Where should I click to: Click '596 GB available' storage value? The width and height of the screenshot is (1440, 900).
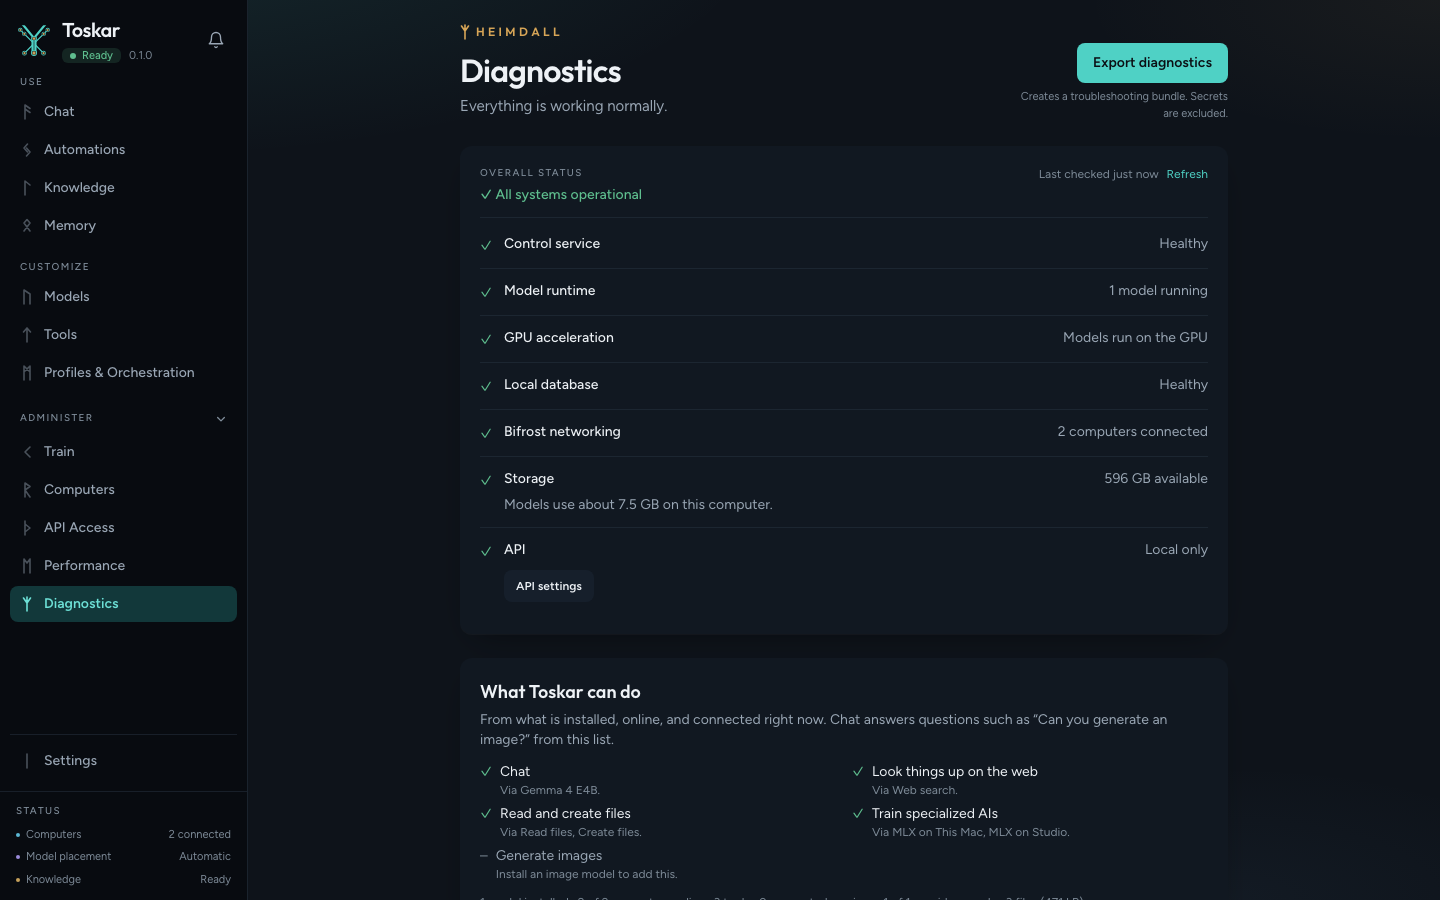pos(1156,479)
